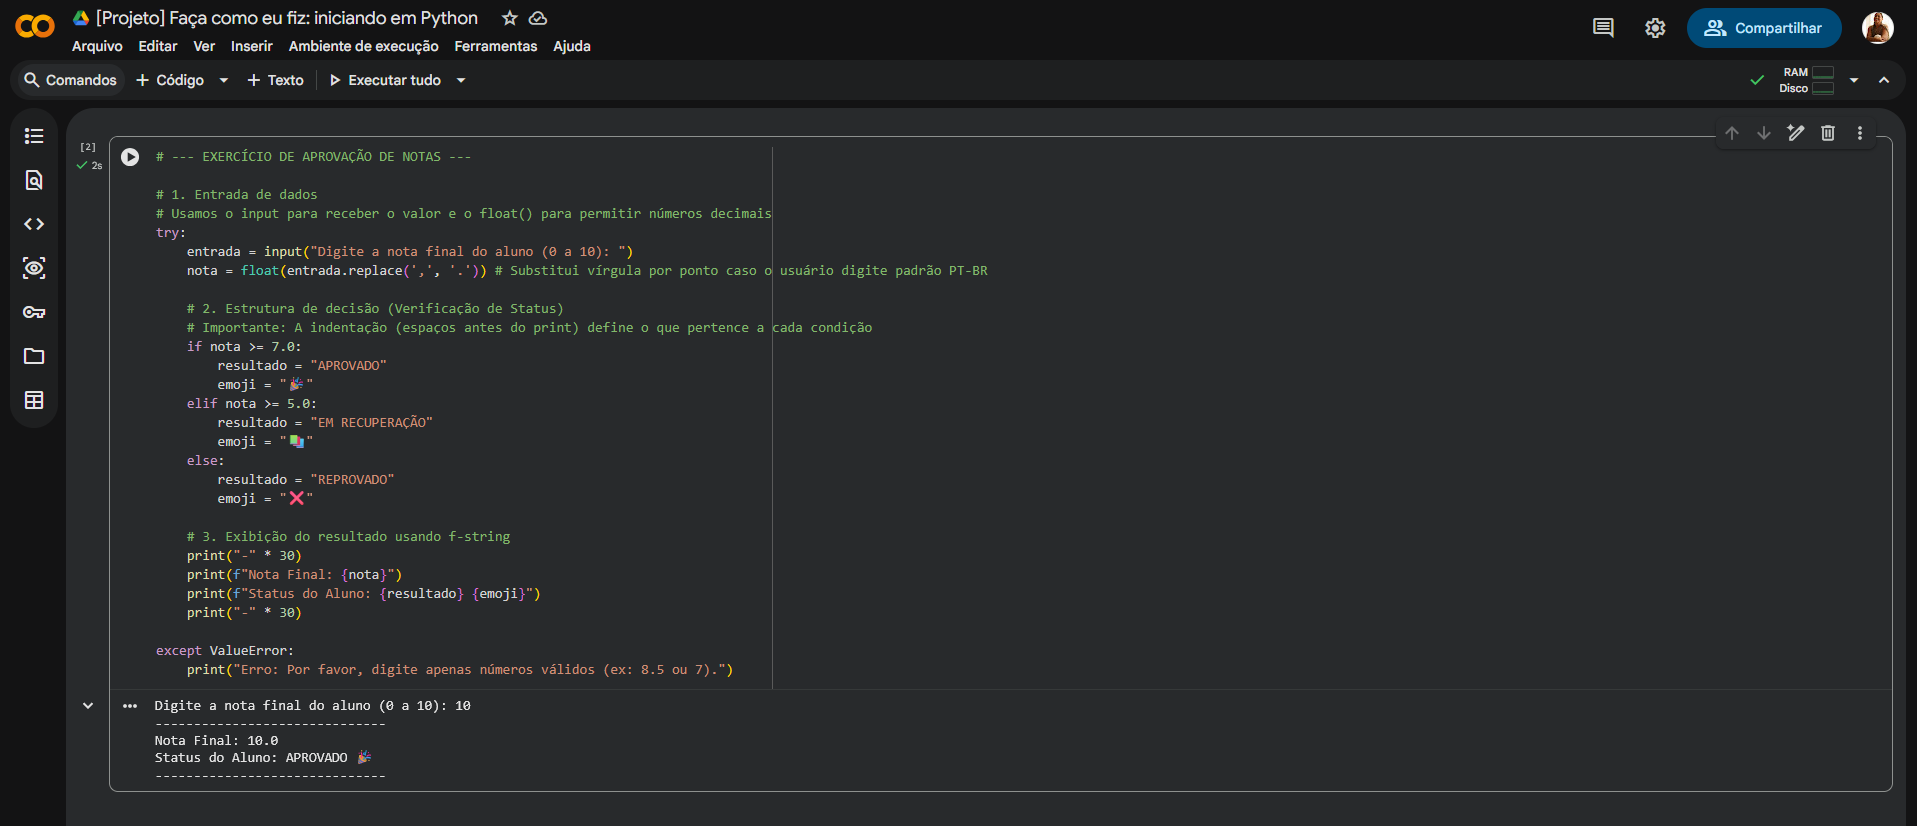Click the 'else:' line in the code
The width and height of the screenshot is (1917, 826).
pos(206,461)
